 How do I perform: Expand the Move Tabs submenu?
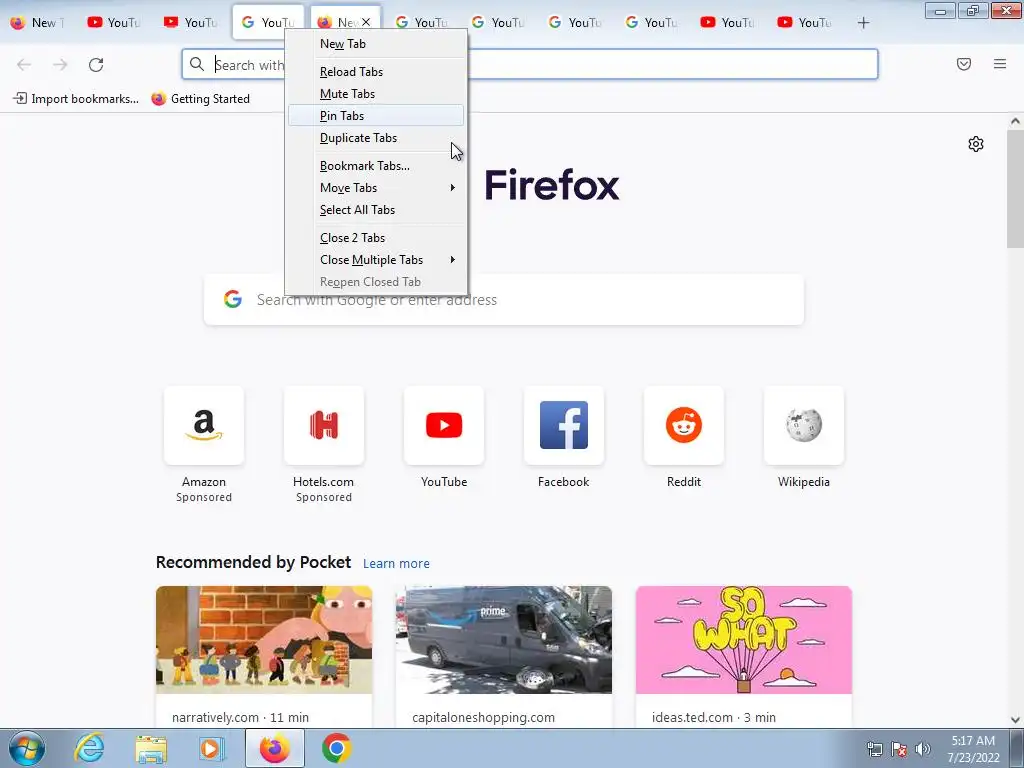[376, 188]
